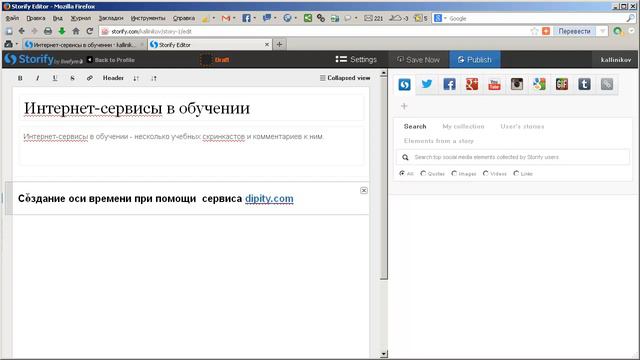This screenshot has height=360, width=640.
Task: Delete the dipity.com text element
Action: (364, 190)
